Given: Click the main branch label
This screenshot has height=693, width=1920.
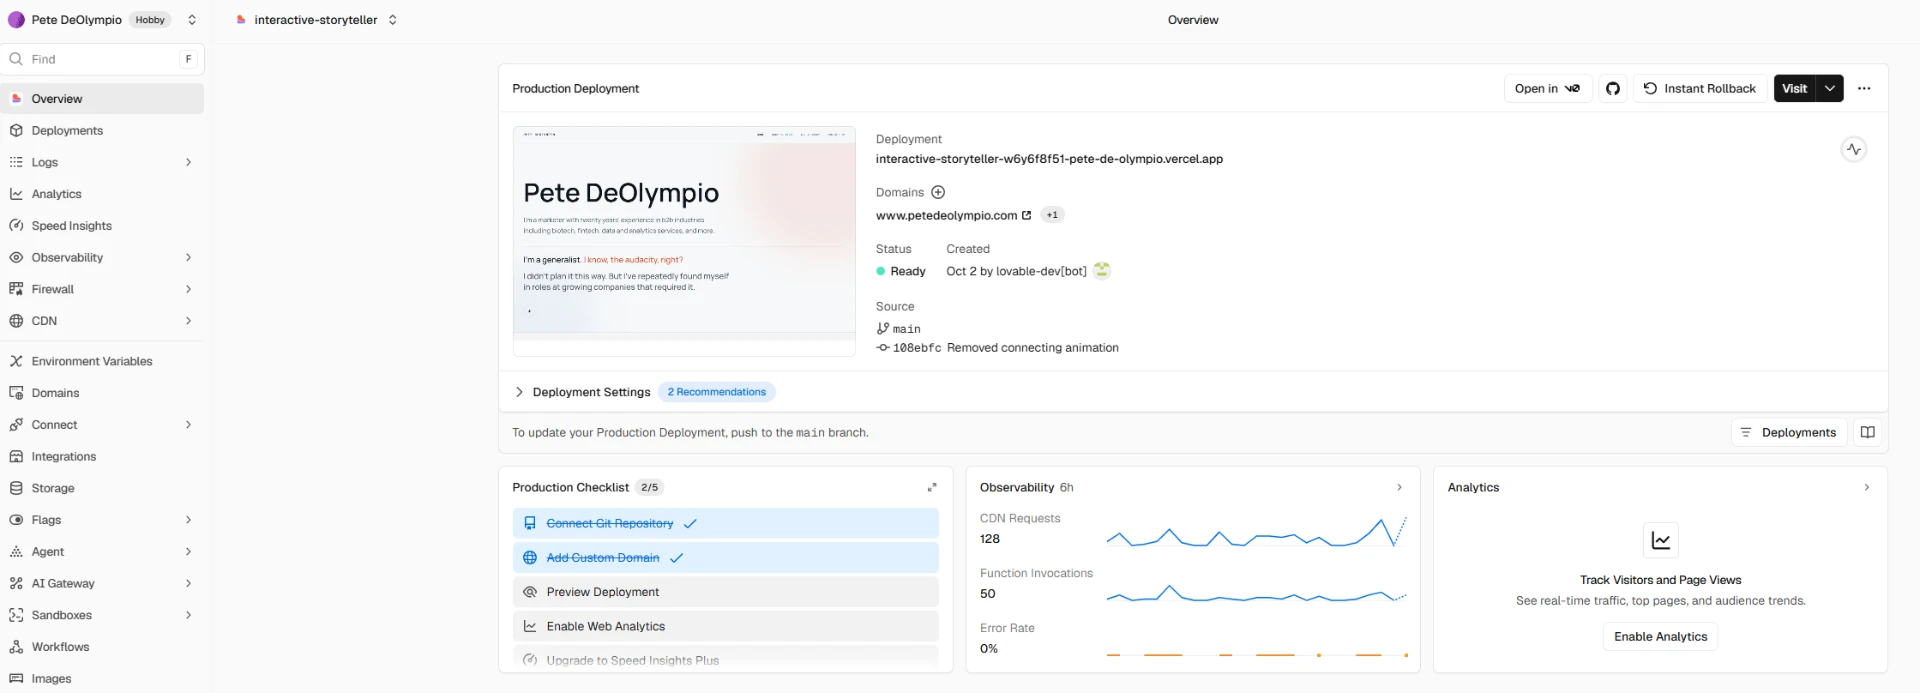Looking at the screenshot, I should pos(906,329).
